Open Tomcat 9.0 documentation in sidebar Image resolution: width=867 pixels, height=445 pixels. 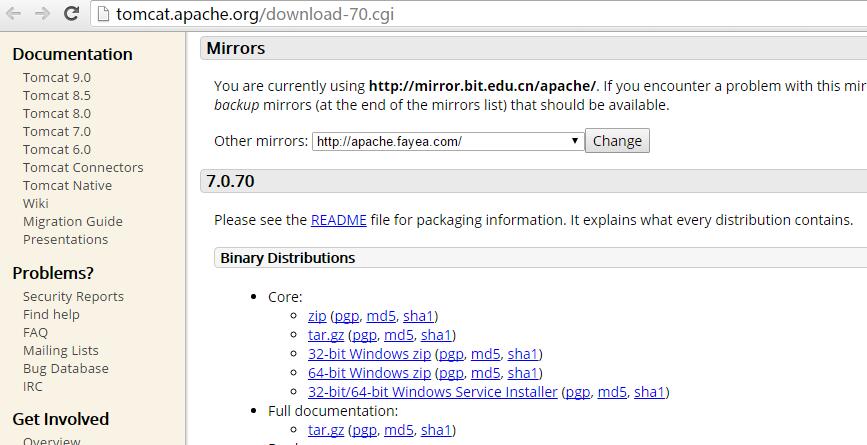pyautogui.click(x=57, y=77)
